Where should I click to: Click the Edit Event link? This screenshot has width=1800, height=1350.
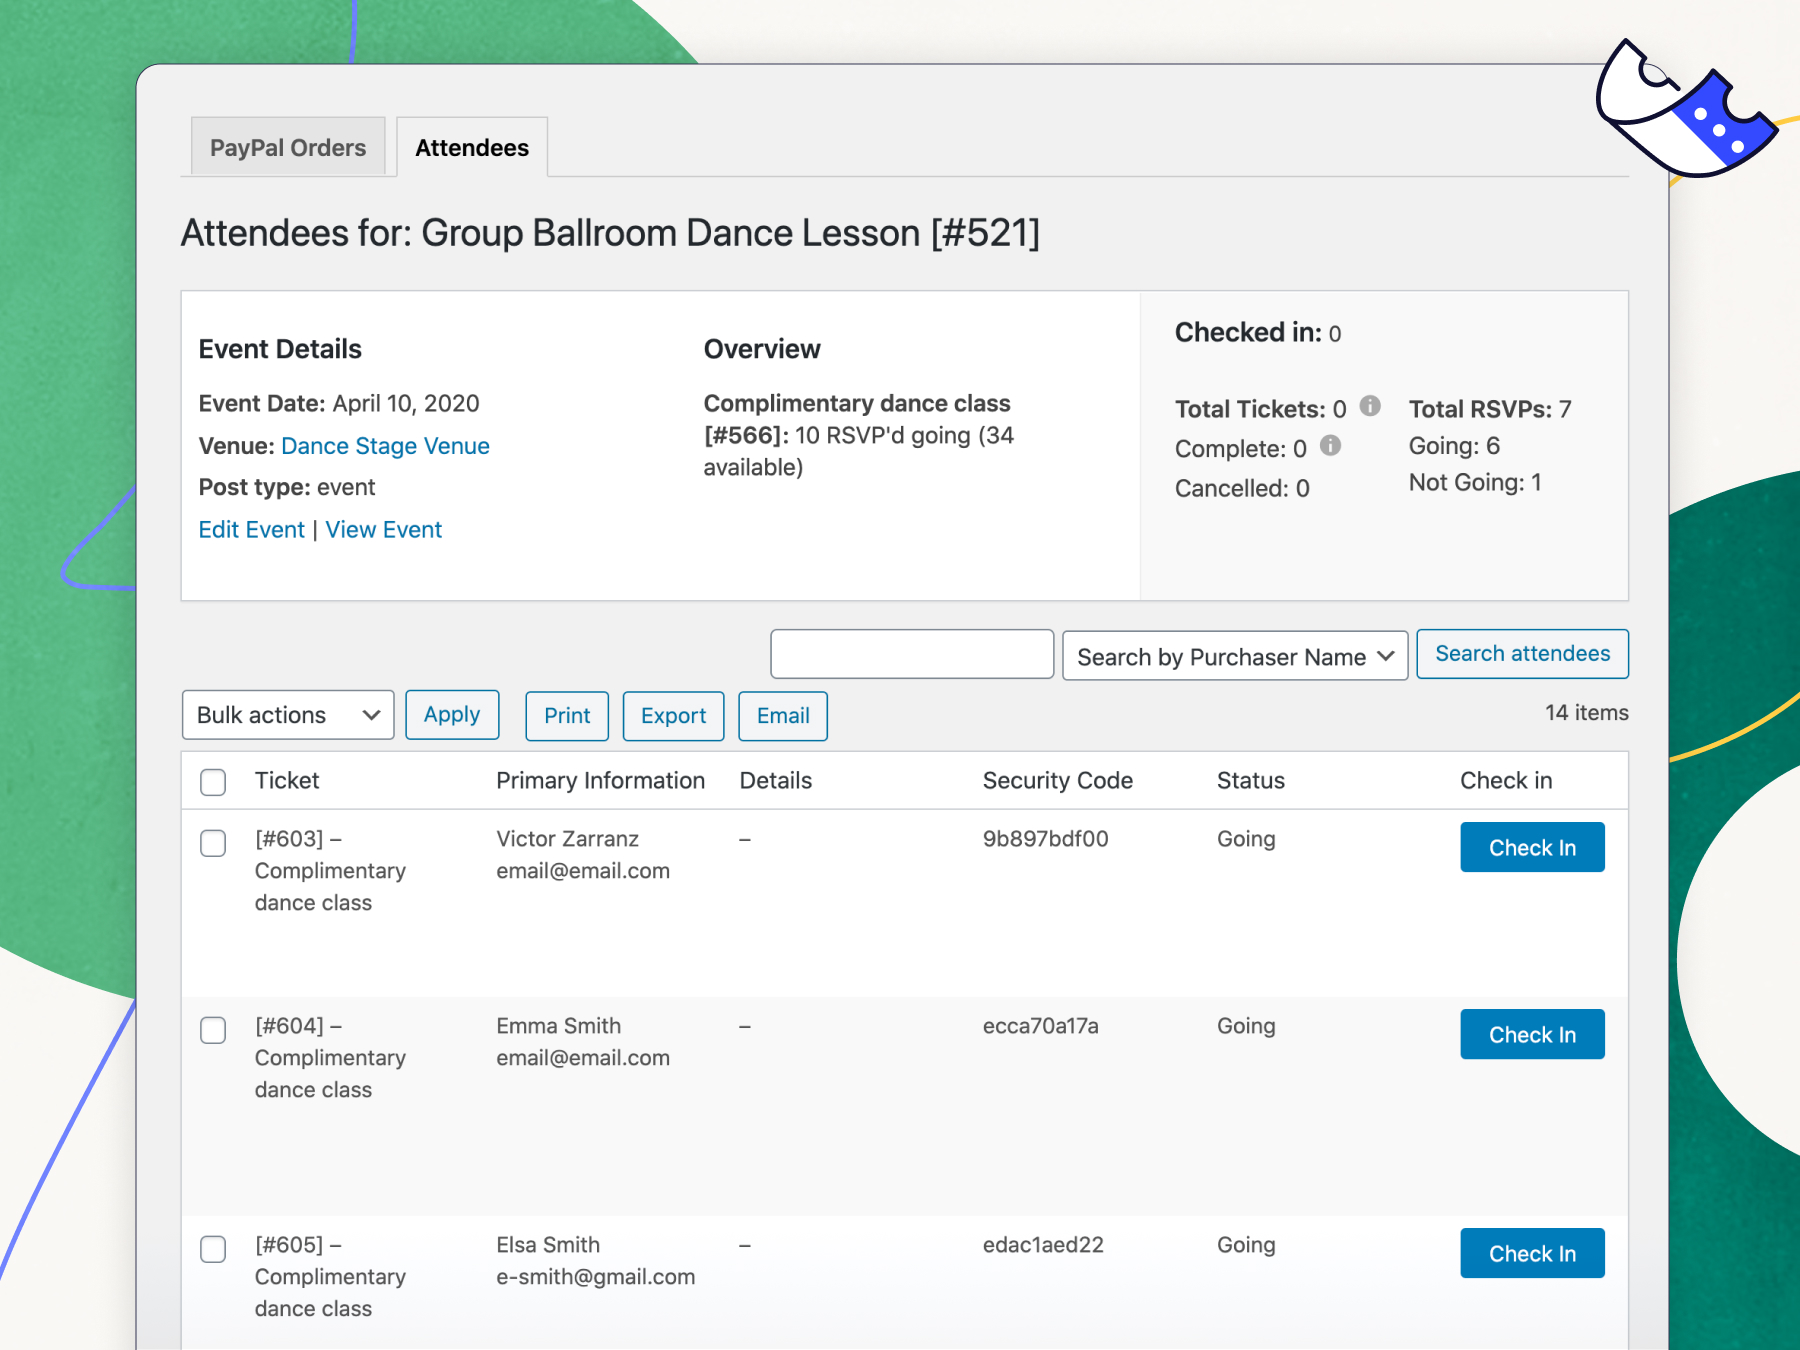coord(251,530)
